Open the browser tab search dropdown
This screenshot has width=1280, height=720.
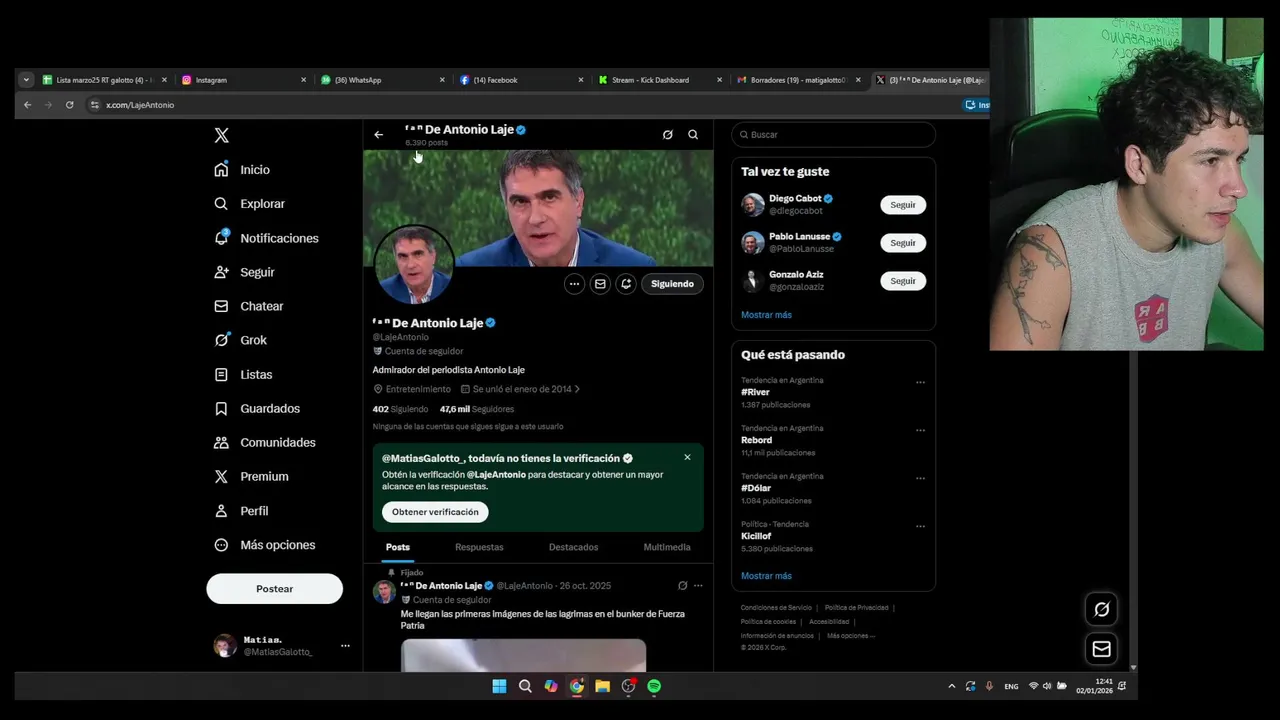26,80
